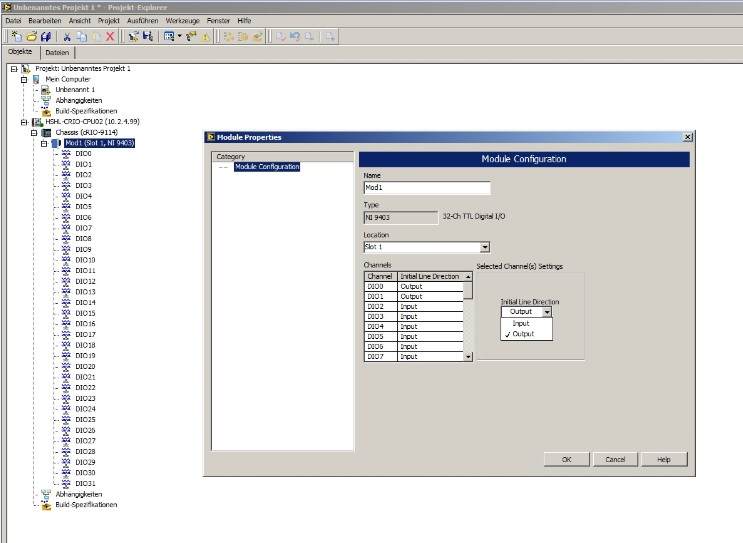Click the Open project folder icon
Viewport: 743px width, 543px height.
point(31,36)
